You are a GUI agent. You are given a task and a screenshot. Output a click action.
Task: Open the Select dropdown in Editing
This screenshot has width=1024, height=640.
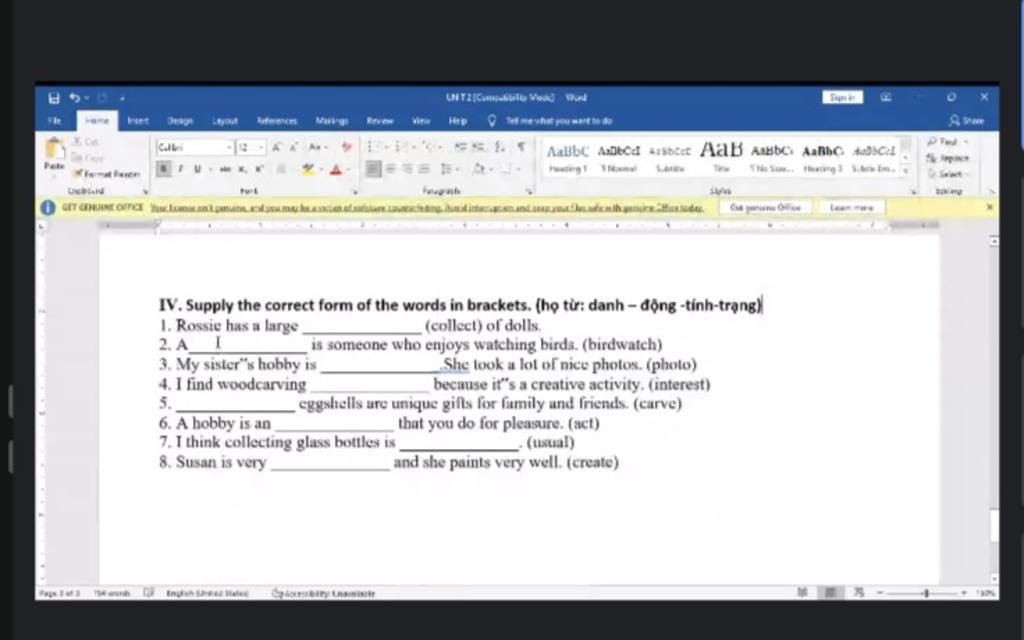coord(948,174)
